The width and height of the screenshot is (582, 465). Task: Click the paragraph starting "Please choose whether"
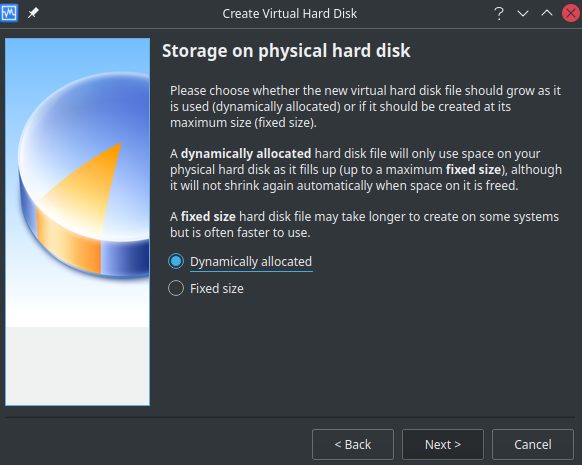(x=366, y=107)
